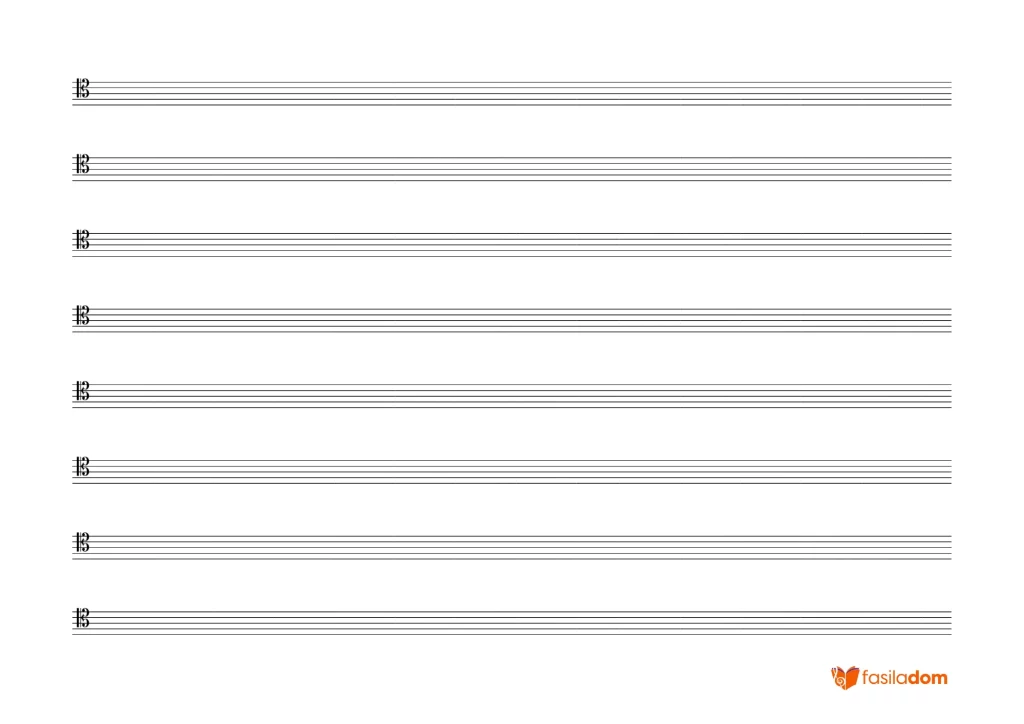Click the alto clef on the first staff
The image size is (1024, 724).
pos(83,88)
